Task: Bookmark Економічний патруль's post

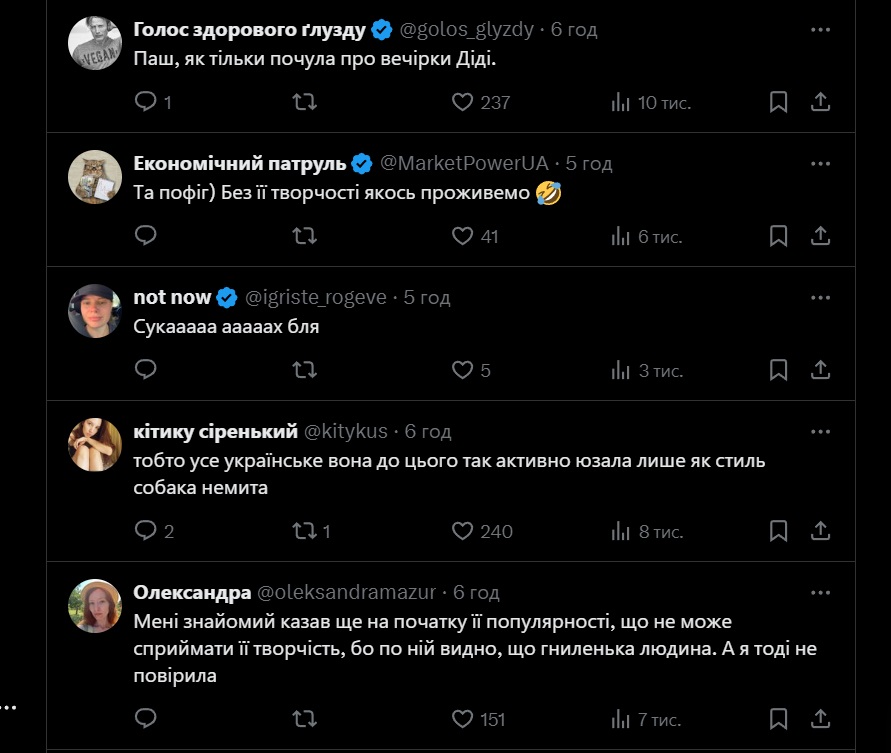Action: (779, 236)
